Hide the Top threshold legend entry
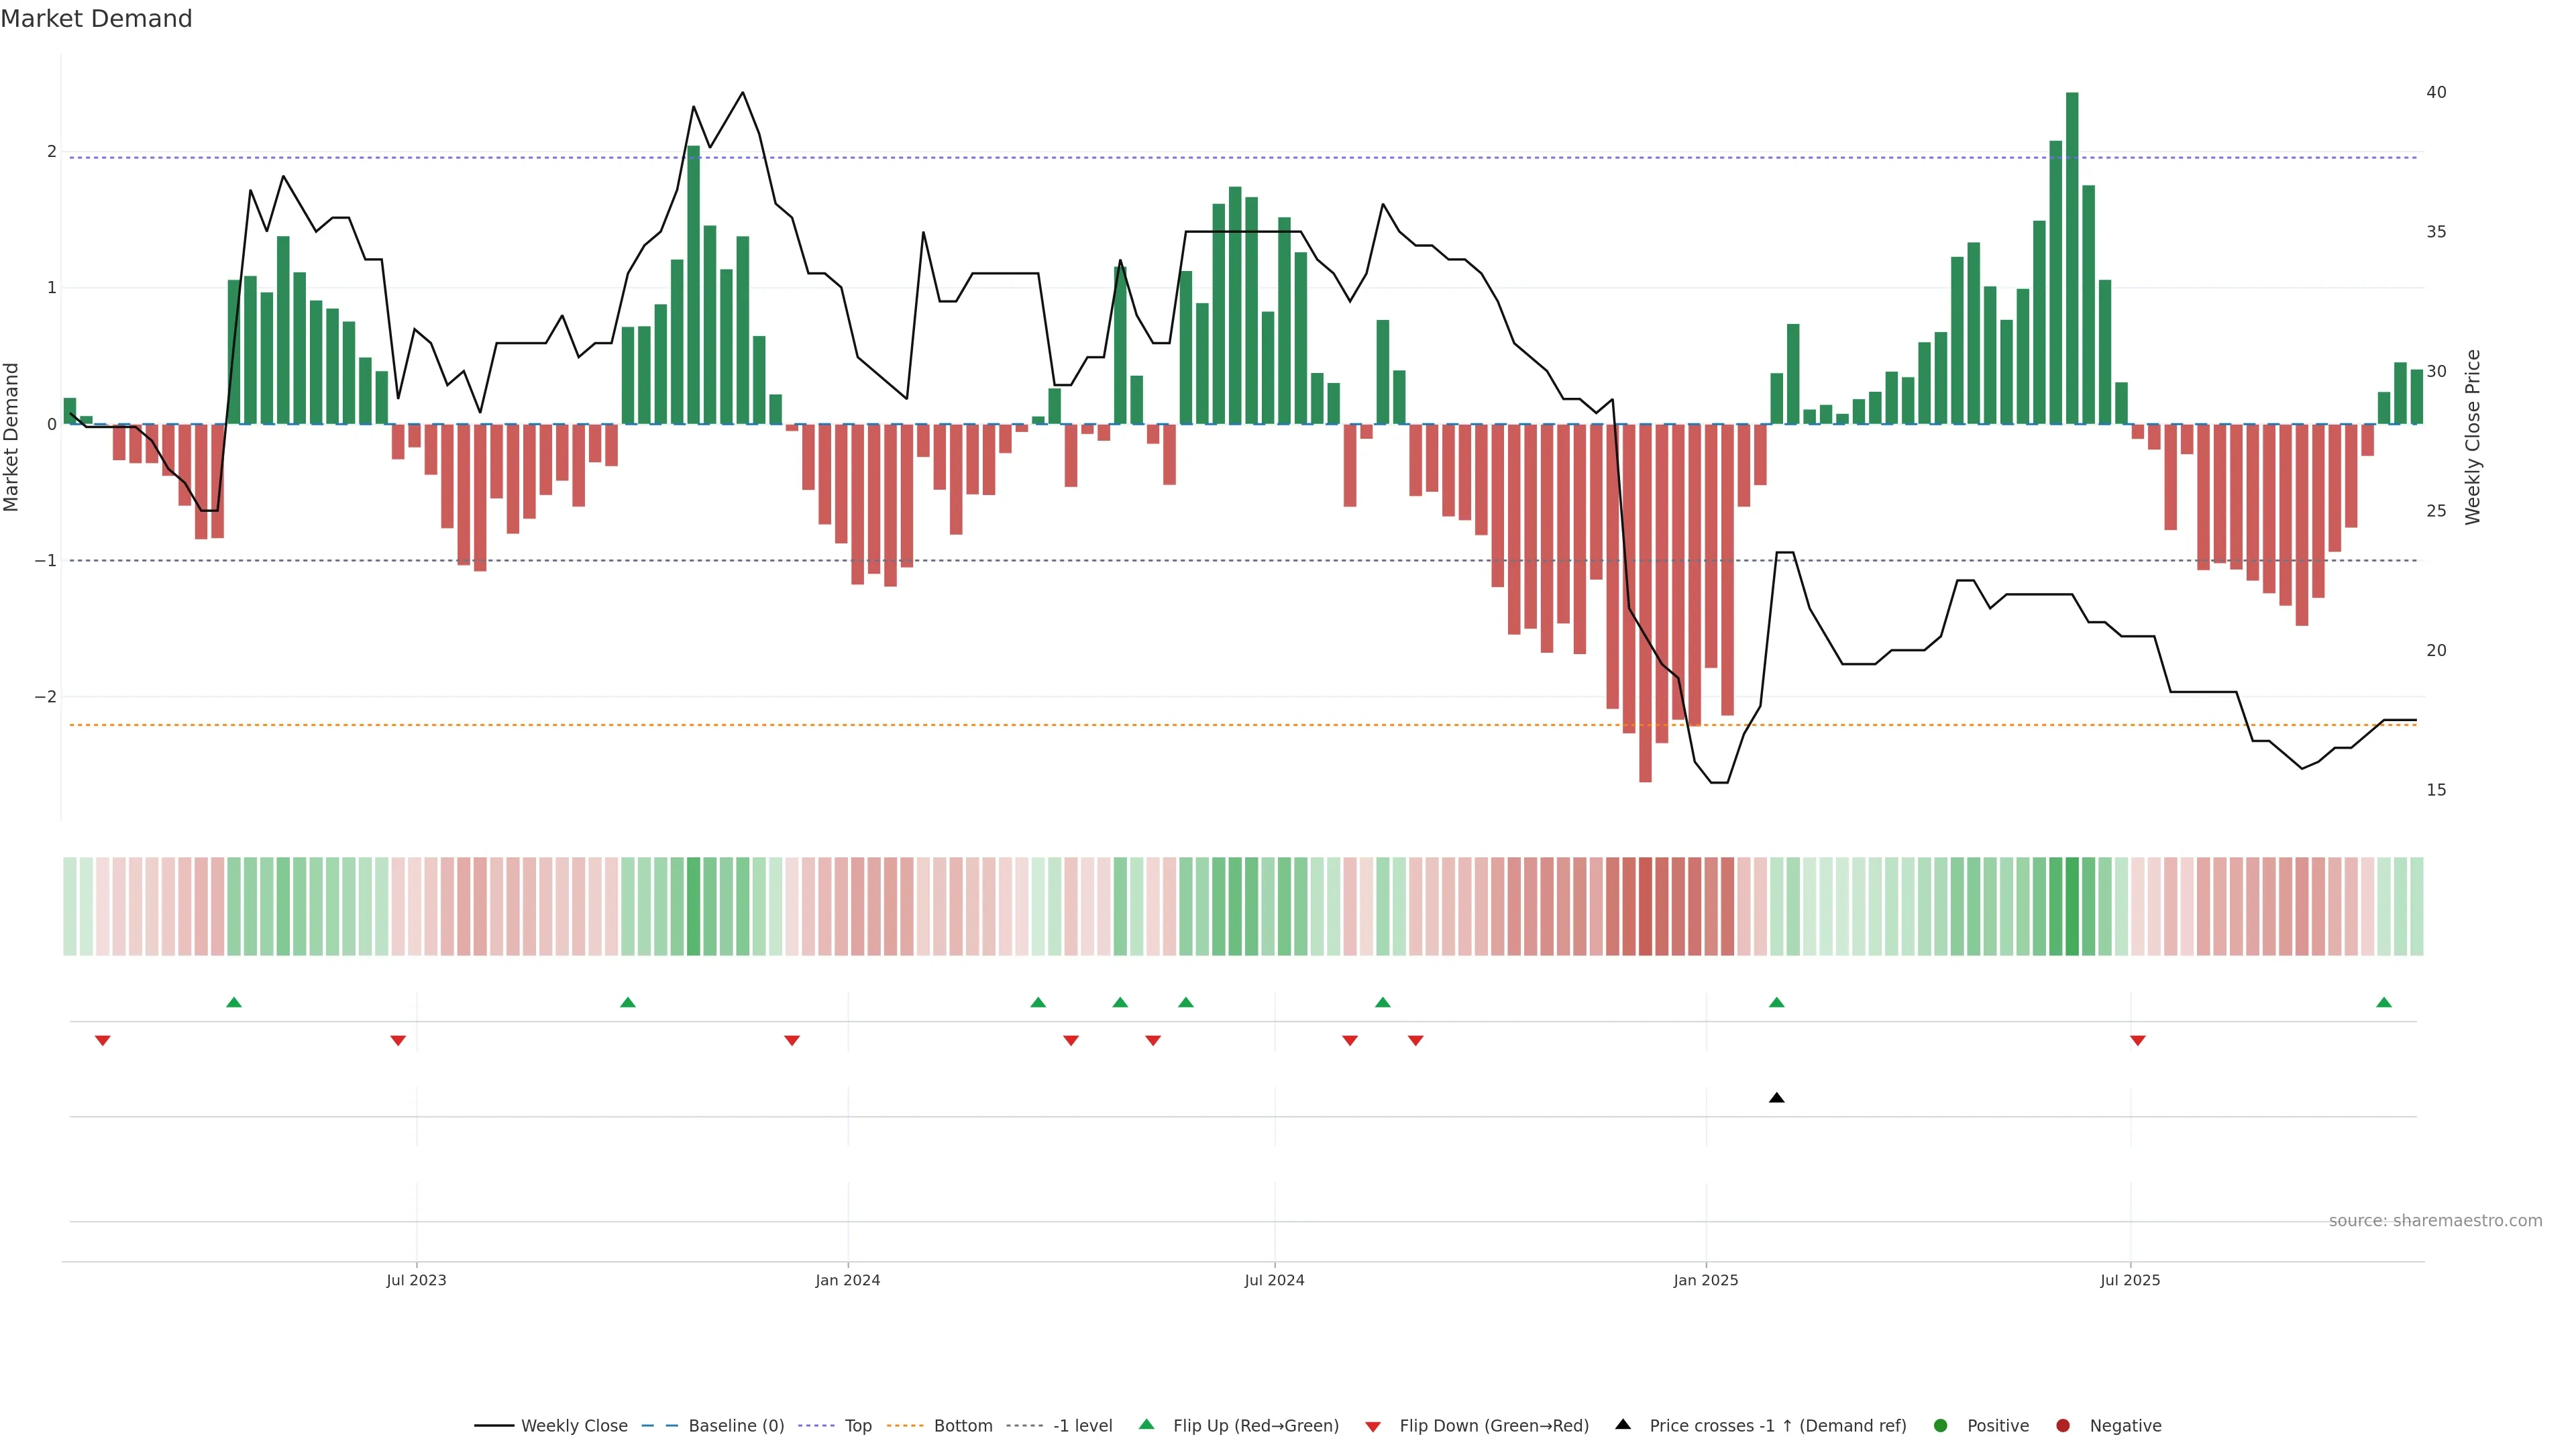 pyautogui.click(x=857, y=1426)
